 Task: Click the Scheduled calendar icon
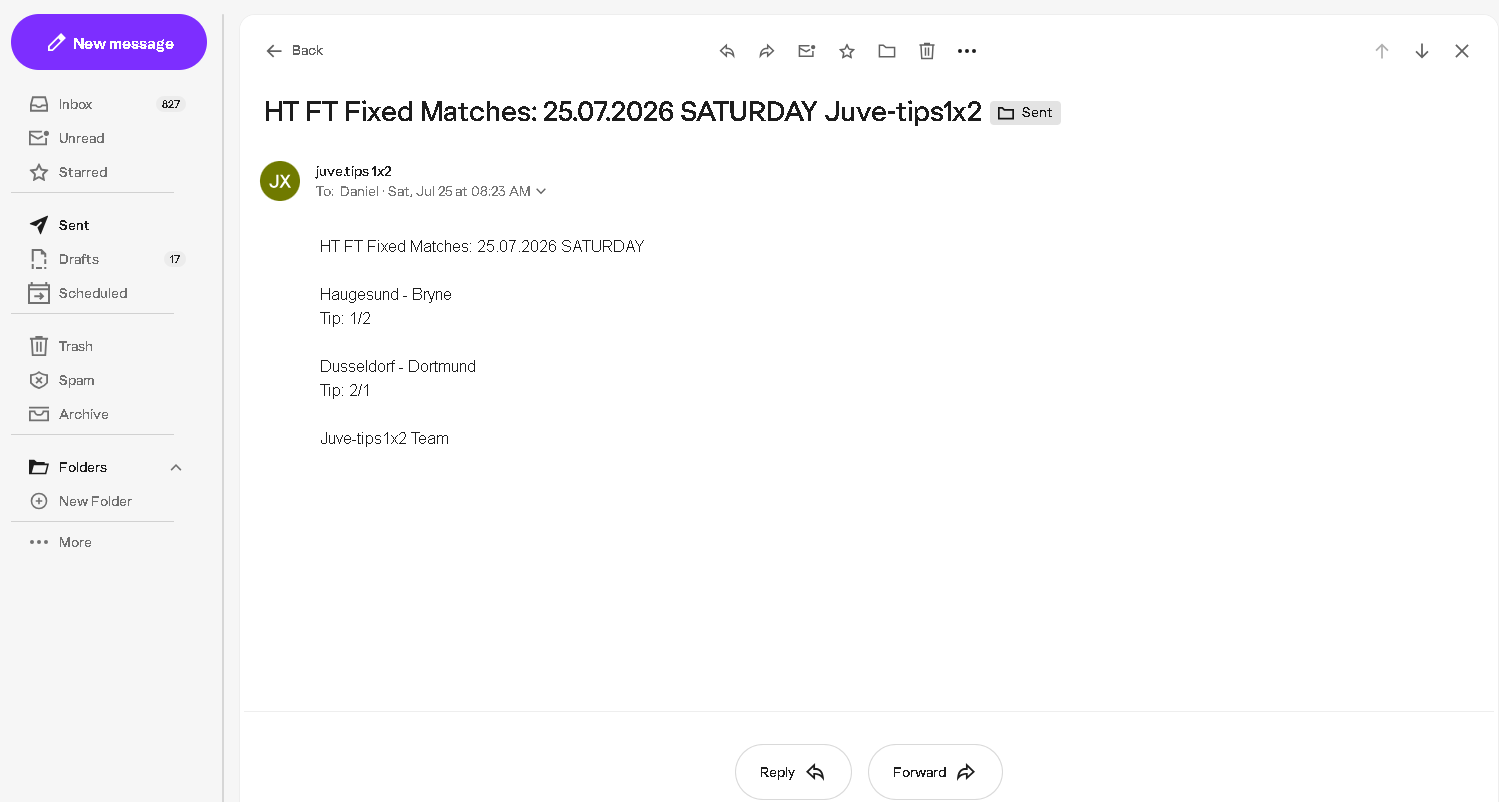39,293
